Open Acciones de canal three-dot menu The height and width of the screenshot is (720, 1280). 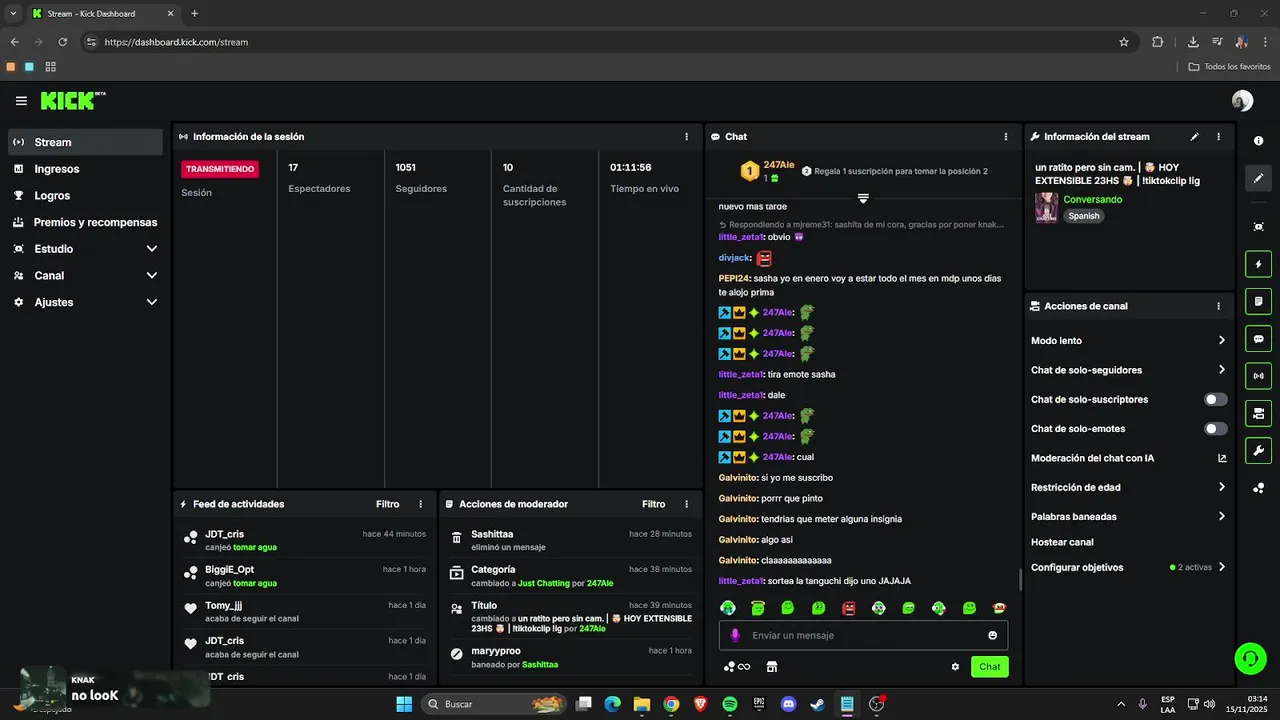1218,306
